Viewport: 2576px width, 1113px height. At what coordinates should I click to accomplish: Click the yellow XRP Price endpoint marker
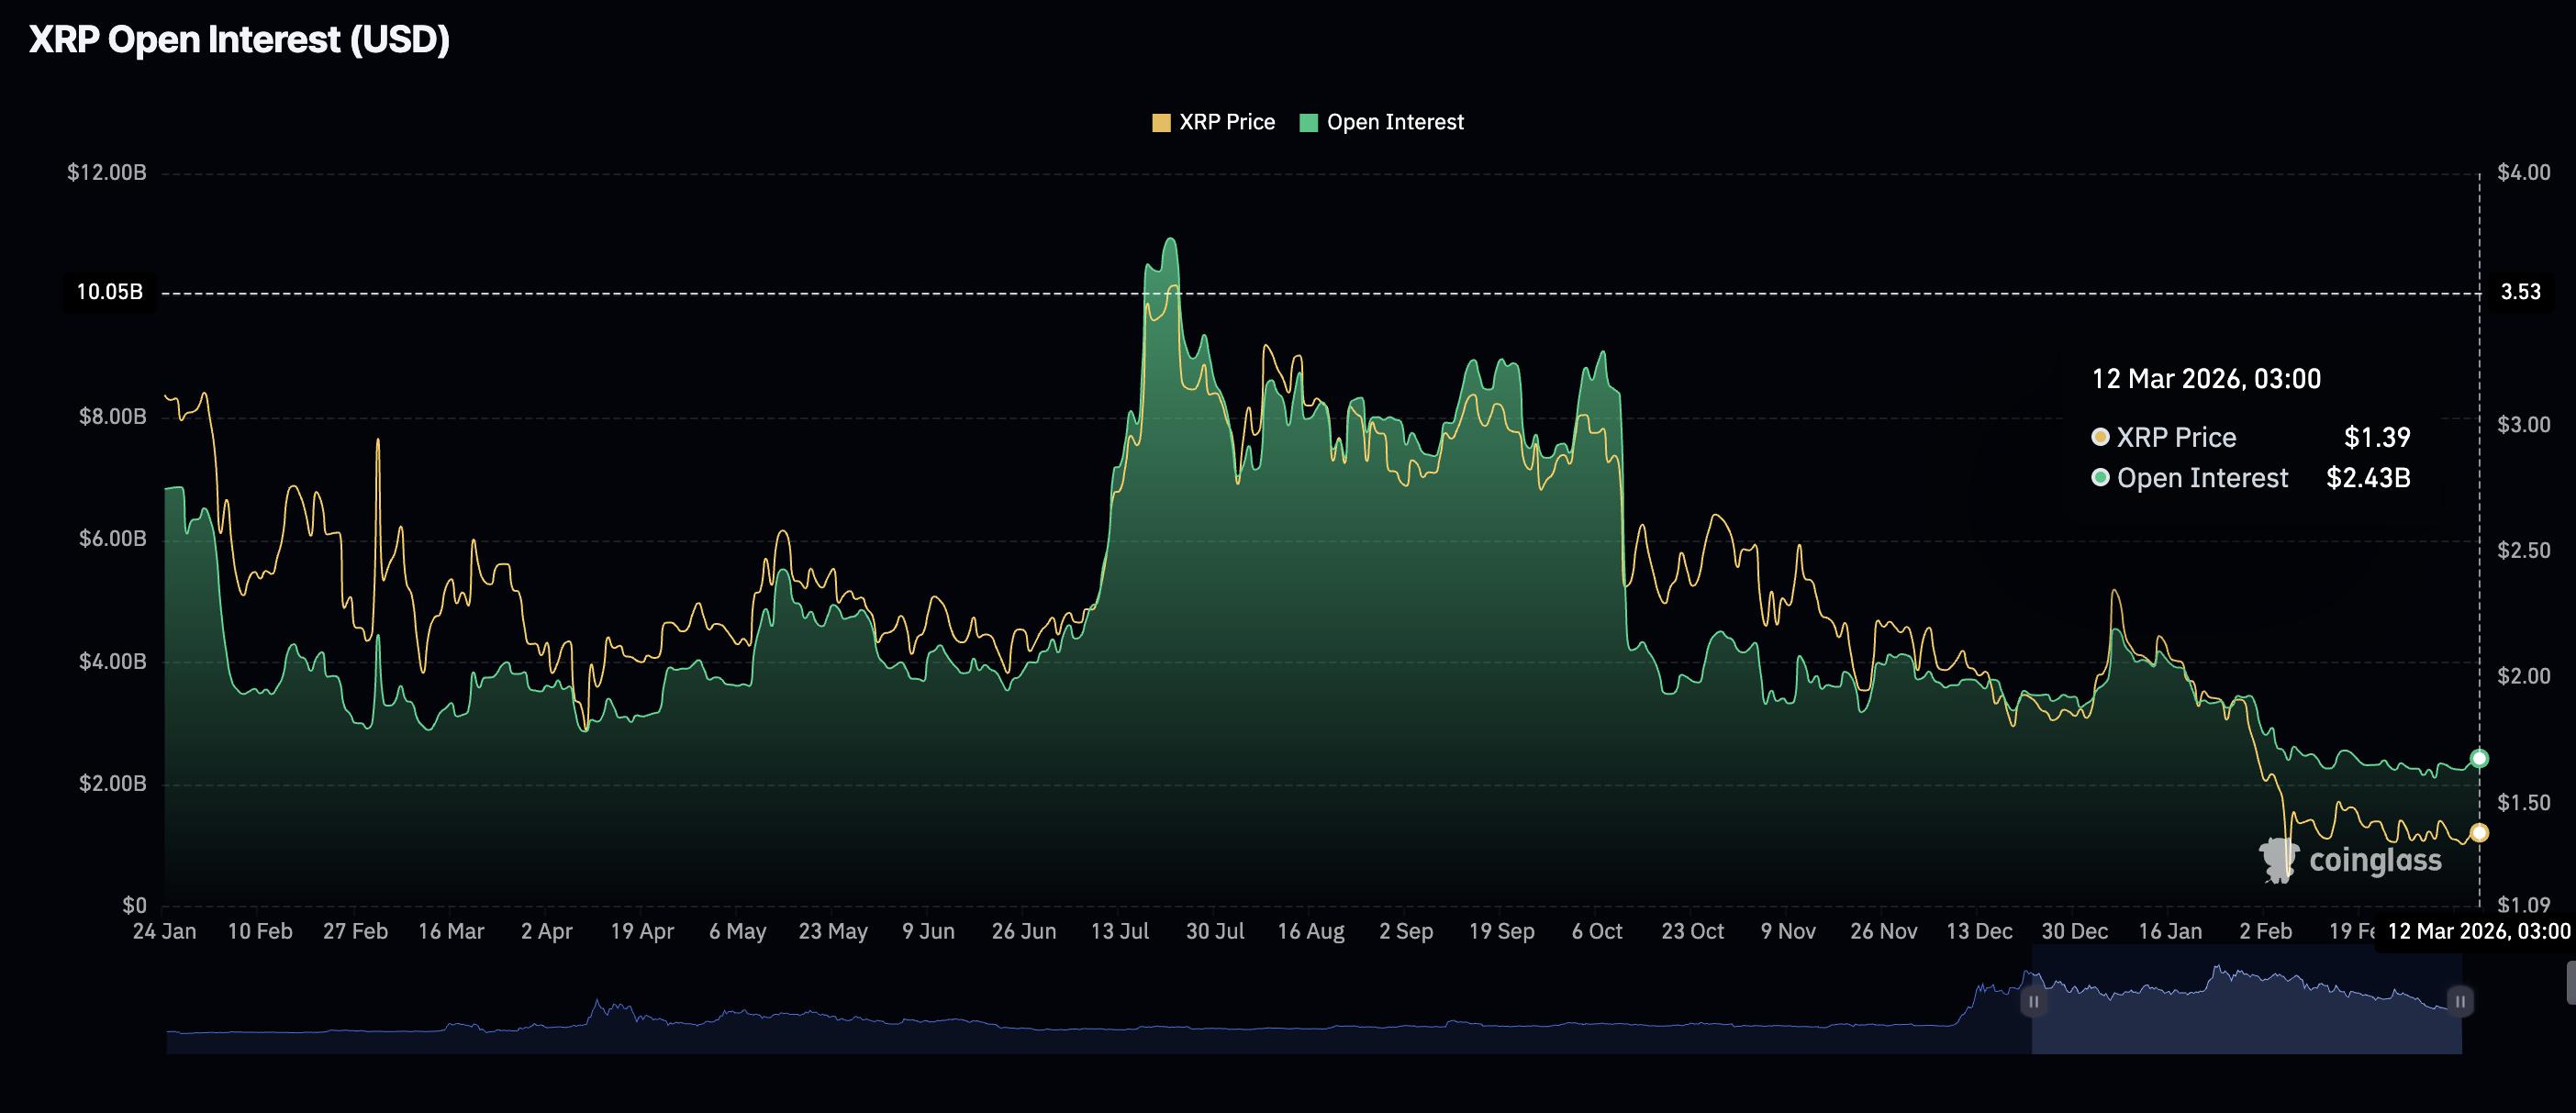click(2479, 832)
